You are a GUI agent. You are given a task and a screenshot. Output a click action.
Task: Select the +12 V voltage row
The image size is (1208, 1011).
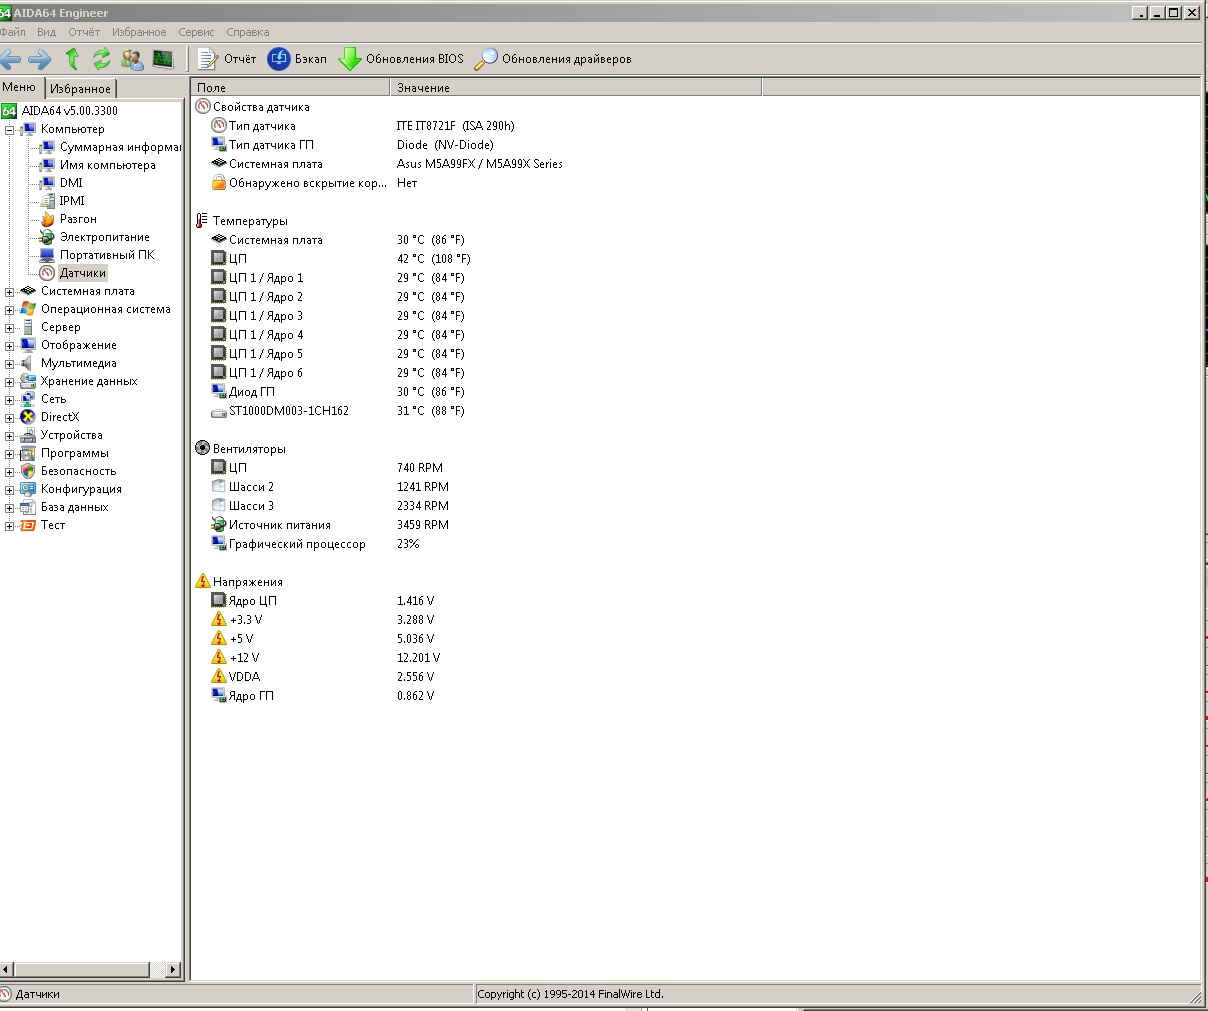695,658
